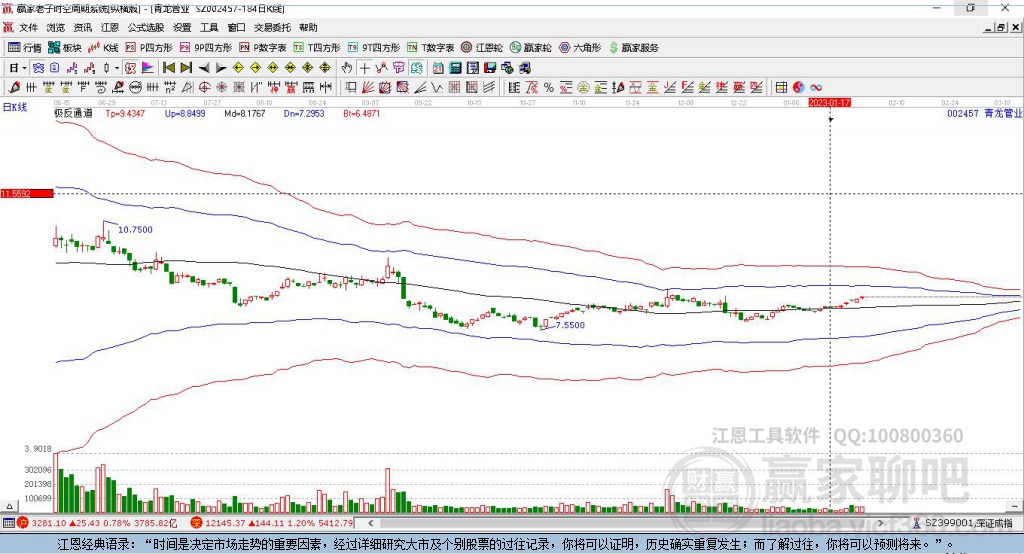Open the 板块 sector view
Screen dimensions: 1024x554
point(65,48)
